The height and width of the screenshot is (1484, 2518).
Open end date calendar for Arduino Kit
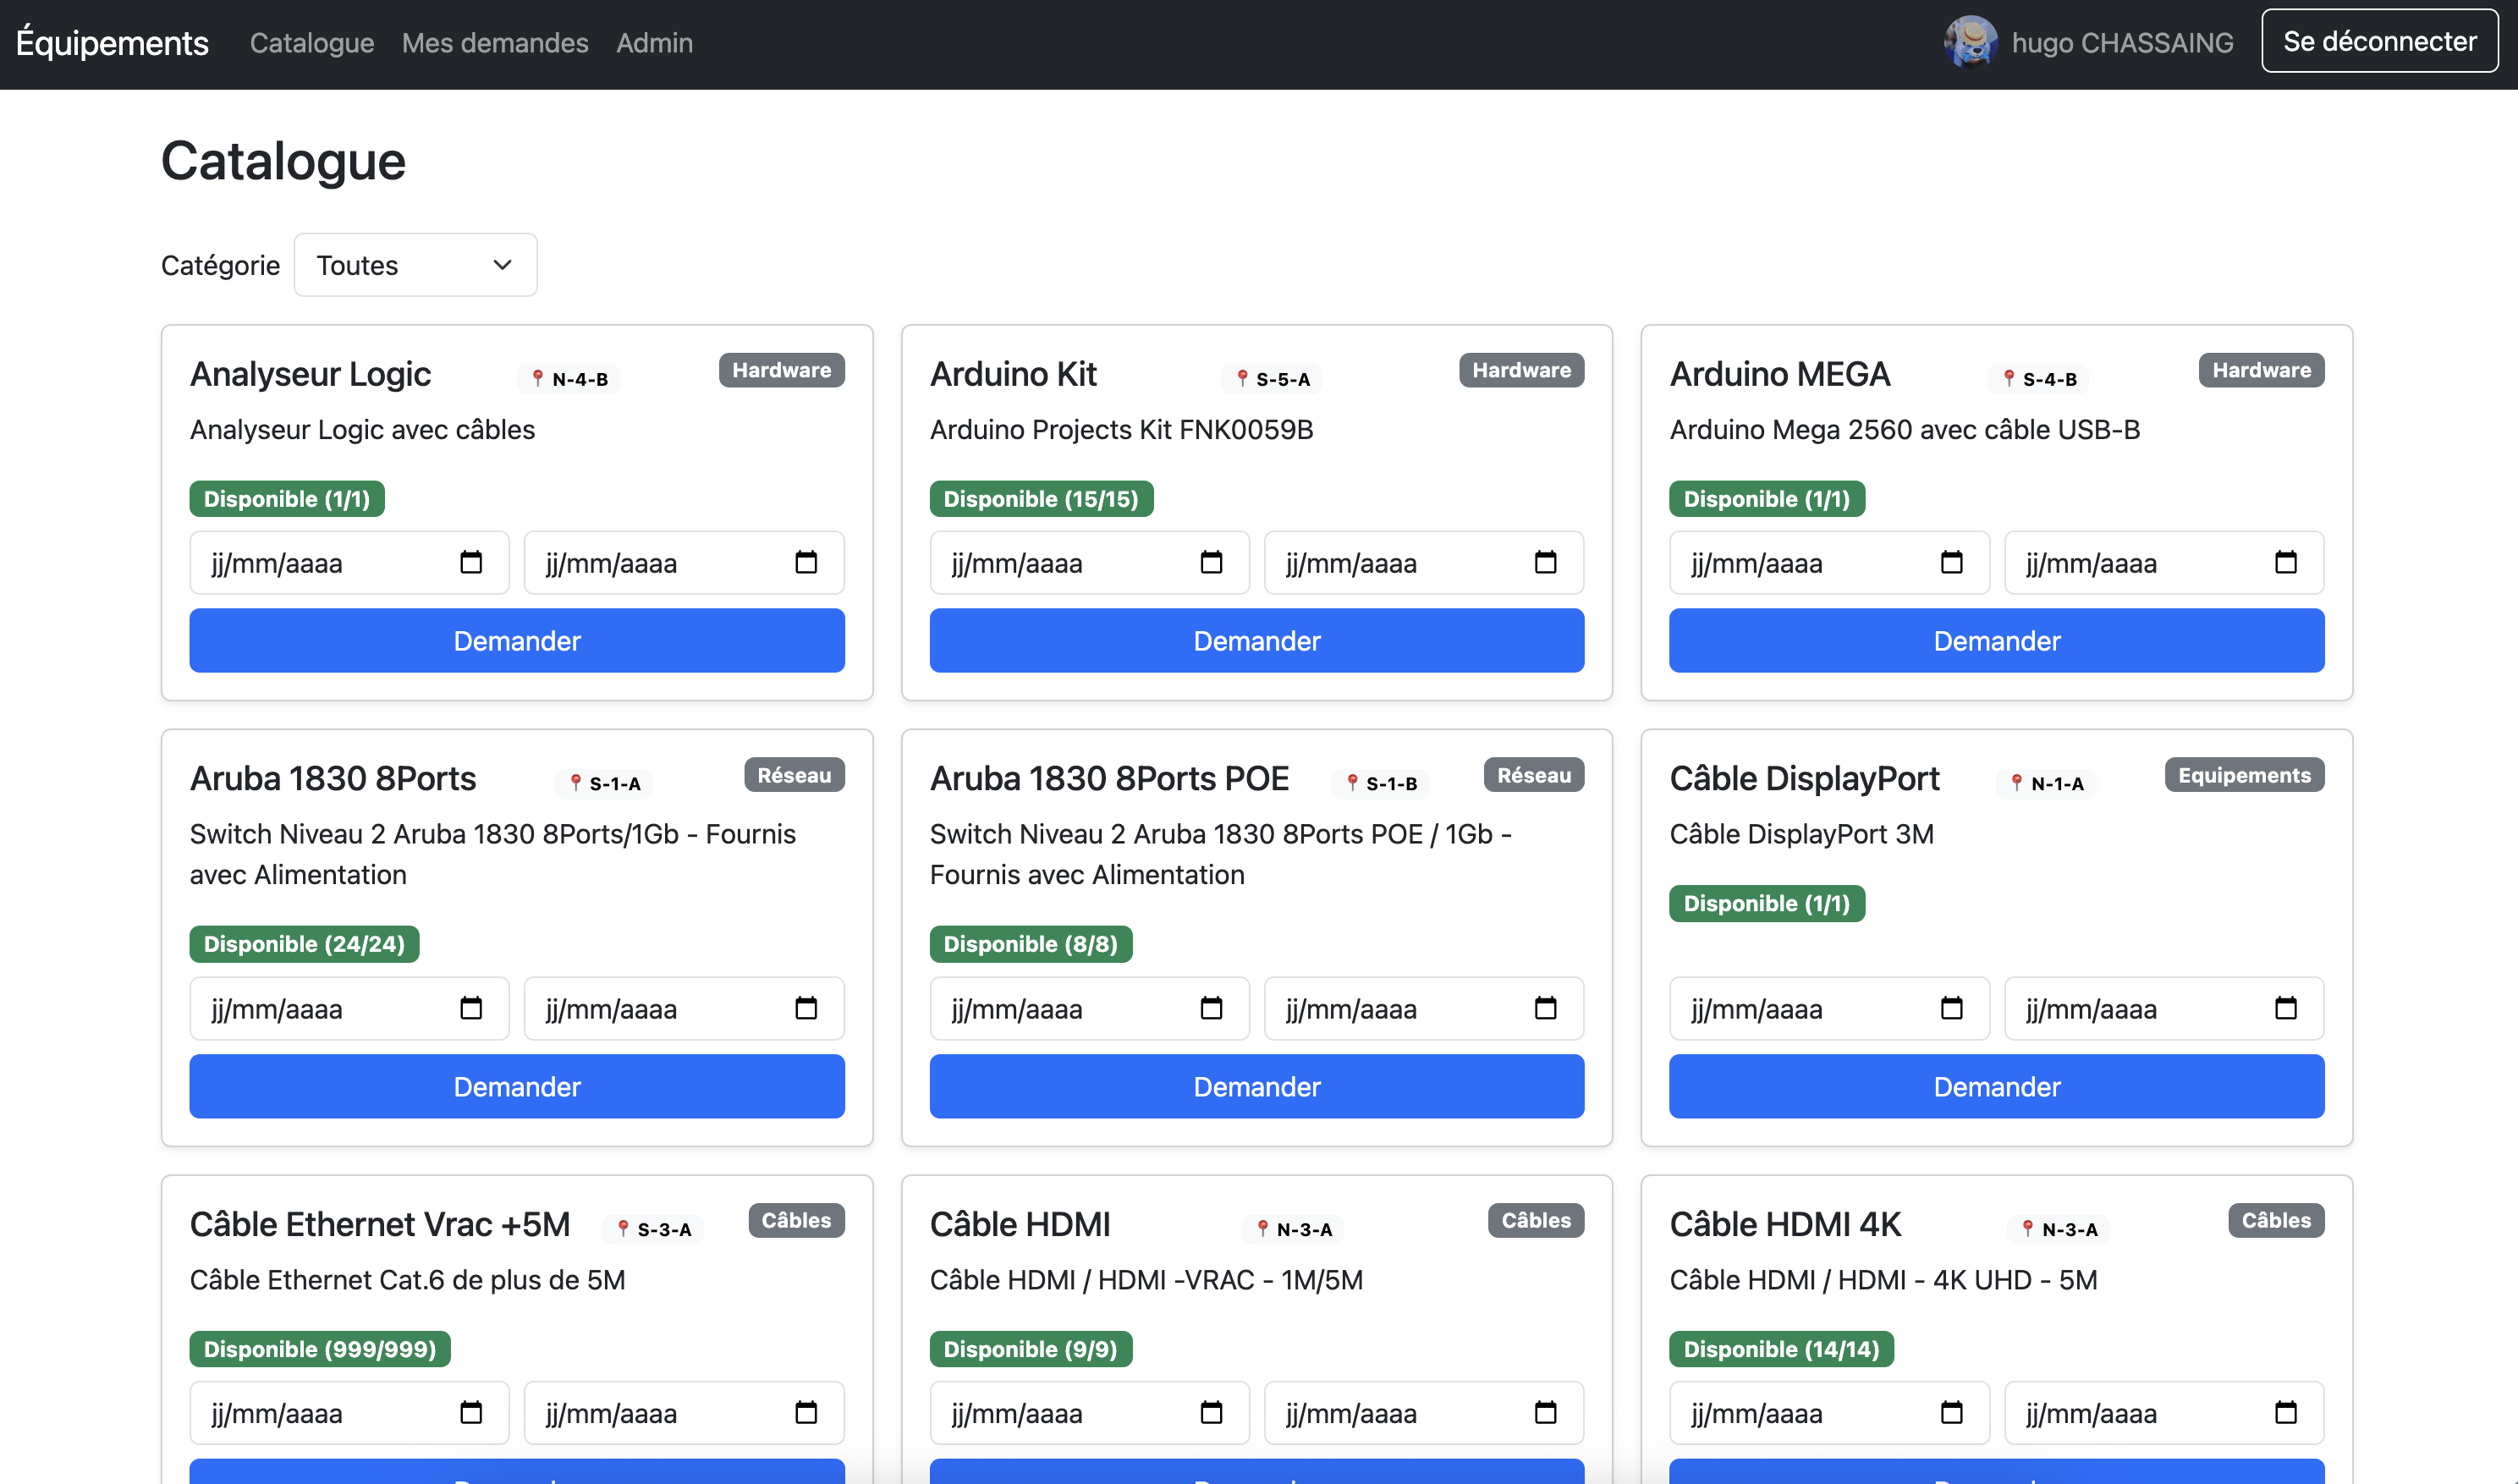[1545, 563]
